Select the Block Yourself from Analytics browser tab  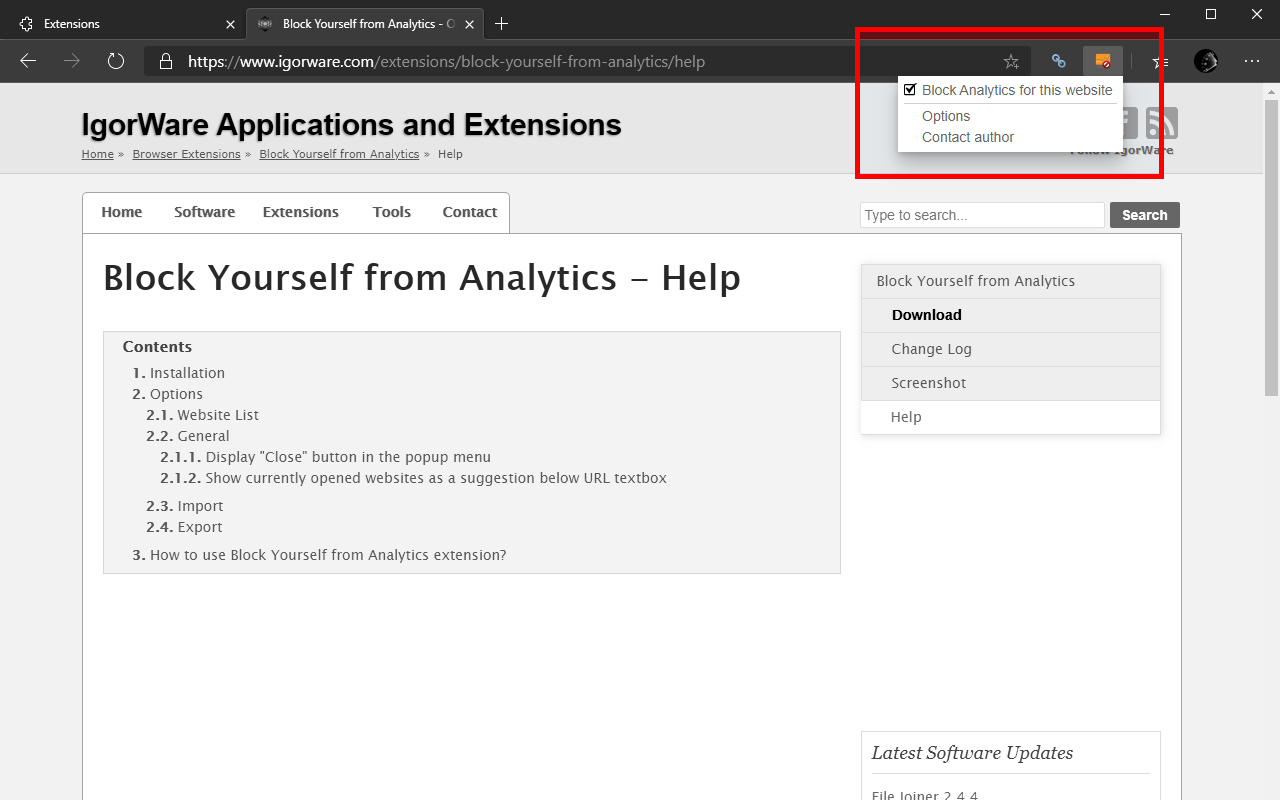click(366, 23)
